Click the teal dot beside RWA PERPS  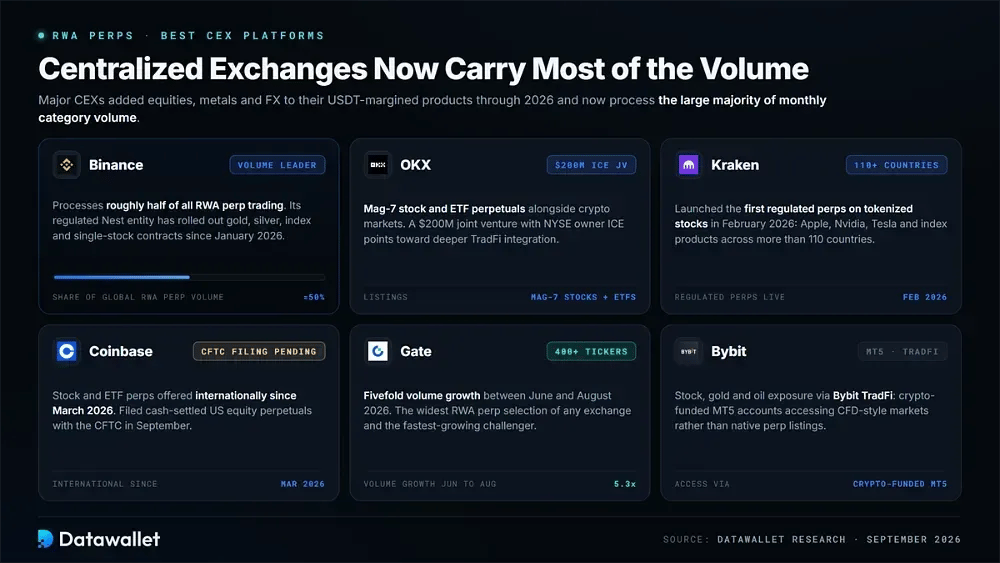(41, 36)
